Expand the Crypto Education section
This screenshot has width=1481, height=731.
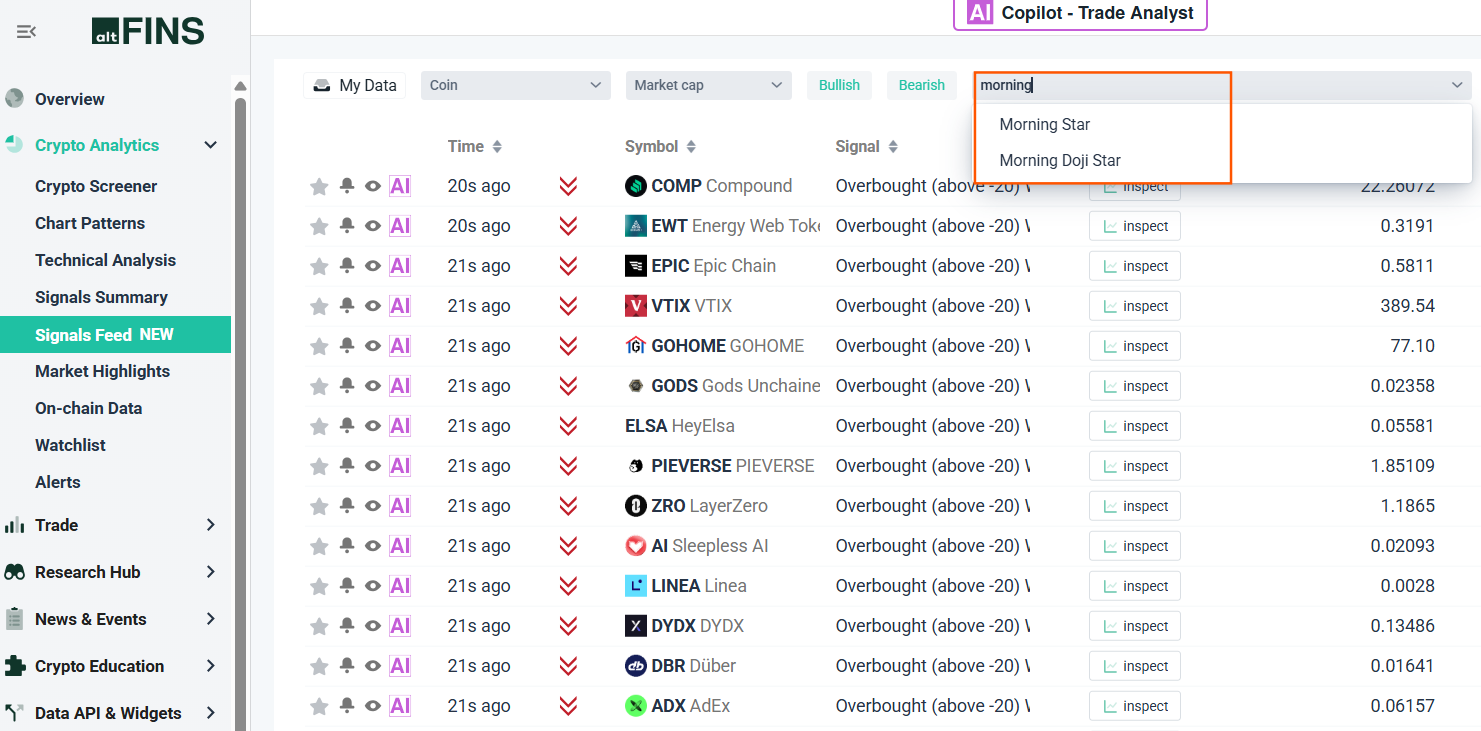coord(211,666)
